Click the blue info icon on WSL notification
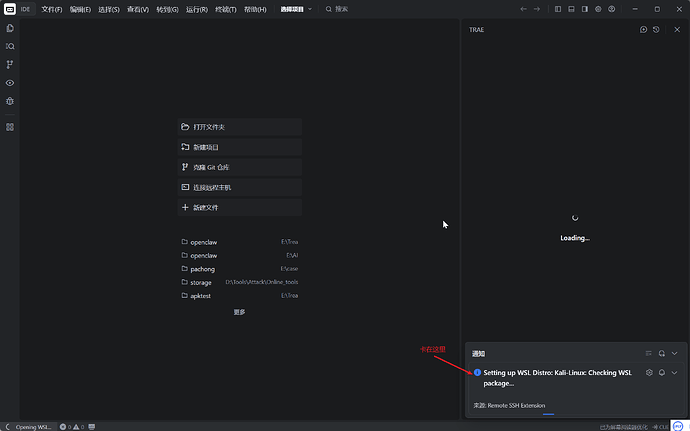 pos(477,372)
